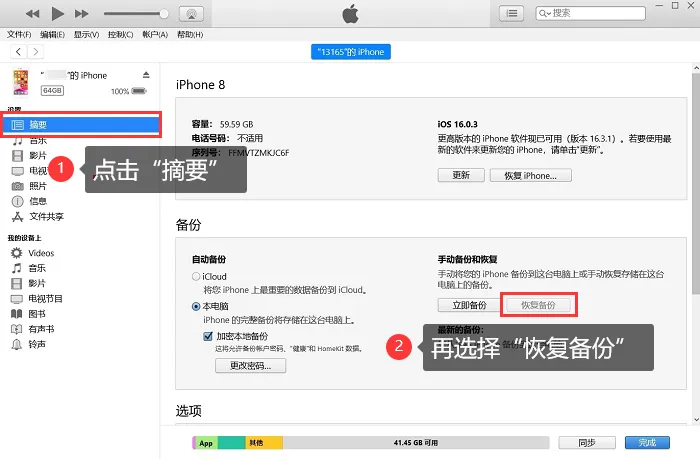Open AirPlay output selector icon
700x459 pixels.
[192, 14]
